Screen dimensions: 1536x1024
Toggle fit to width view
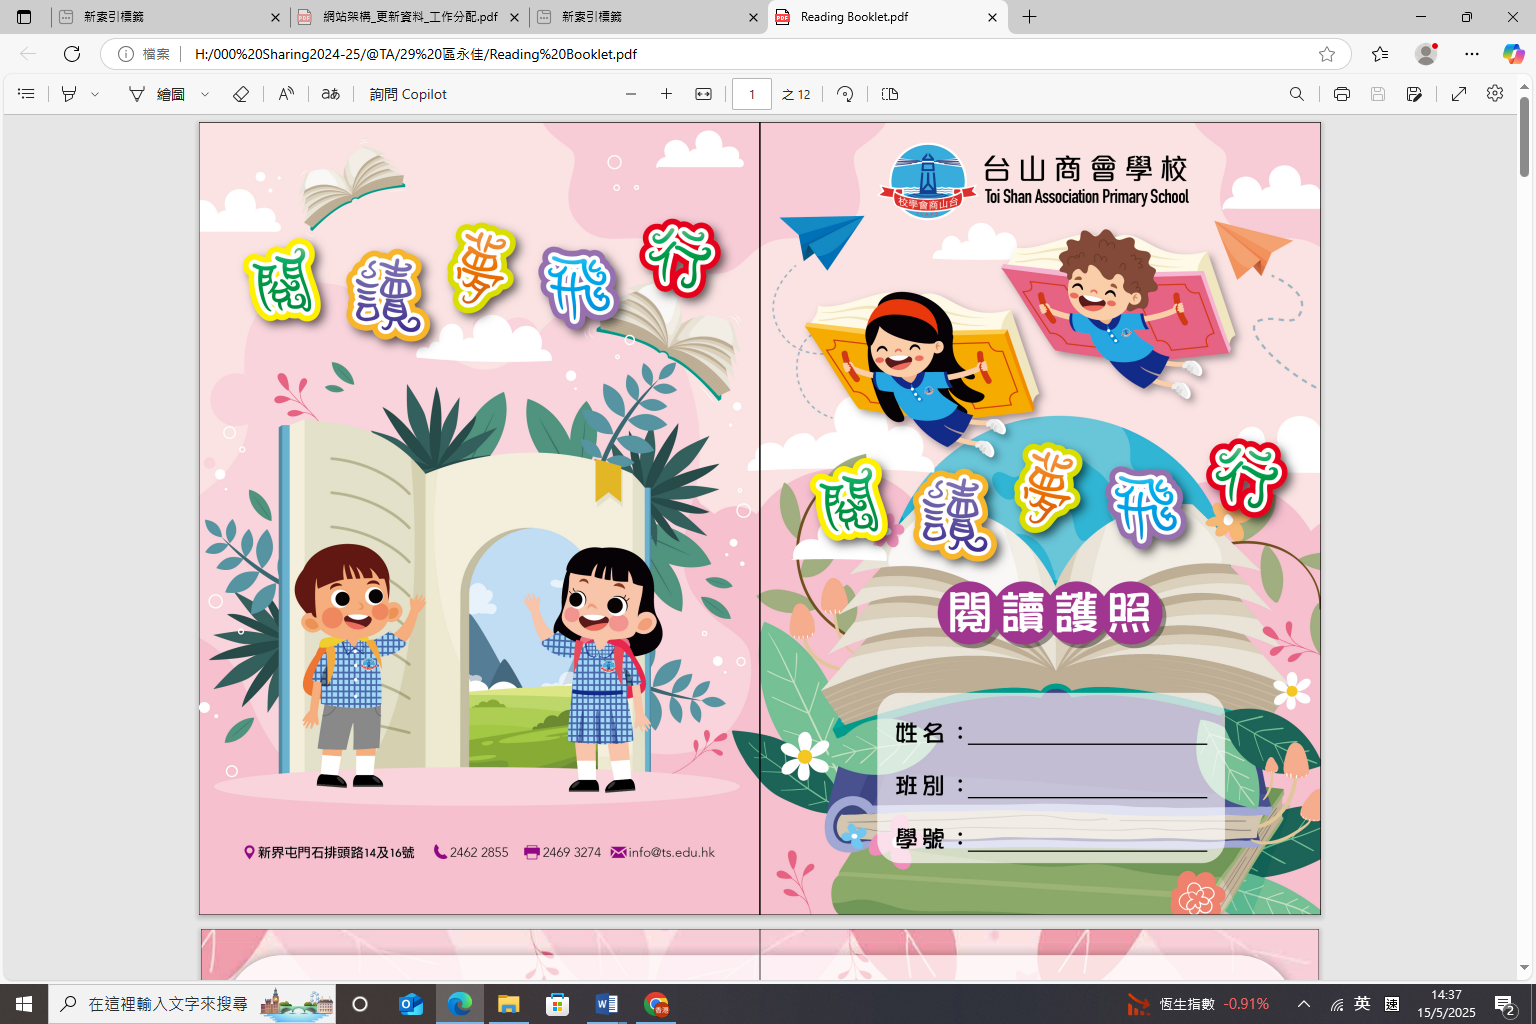(703, 94)
